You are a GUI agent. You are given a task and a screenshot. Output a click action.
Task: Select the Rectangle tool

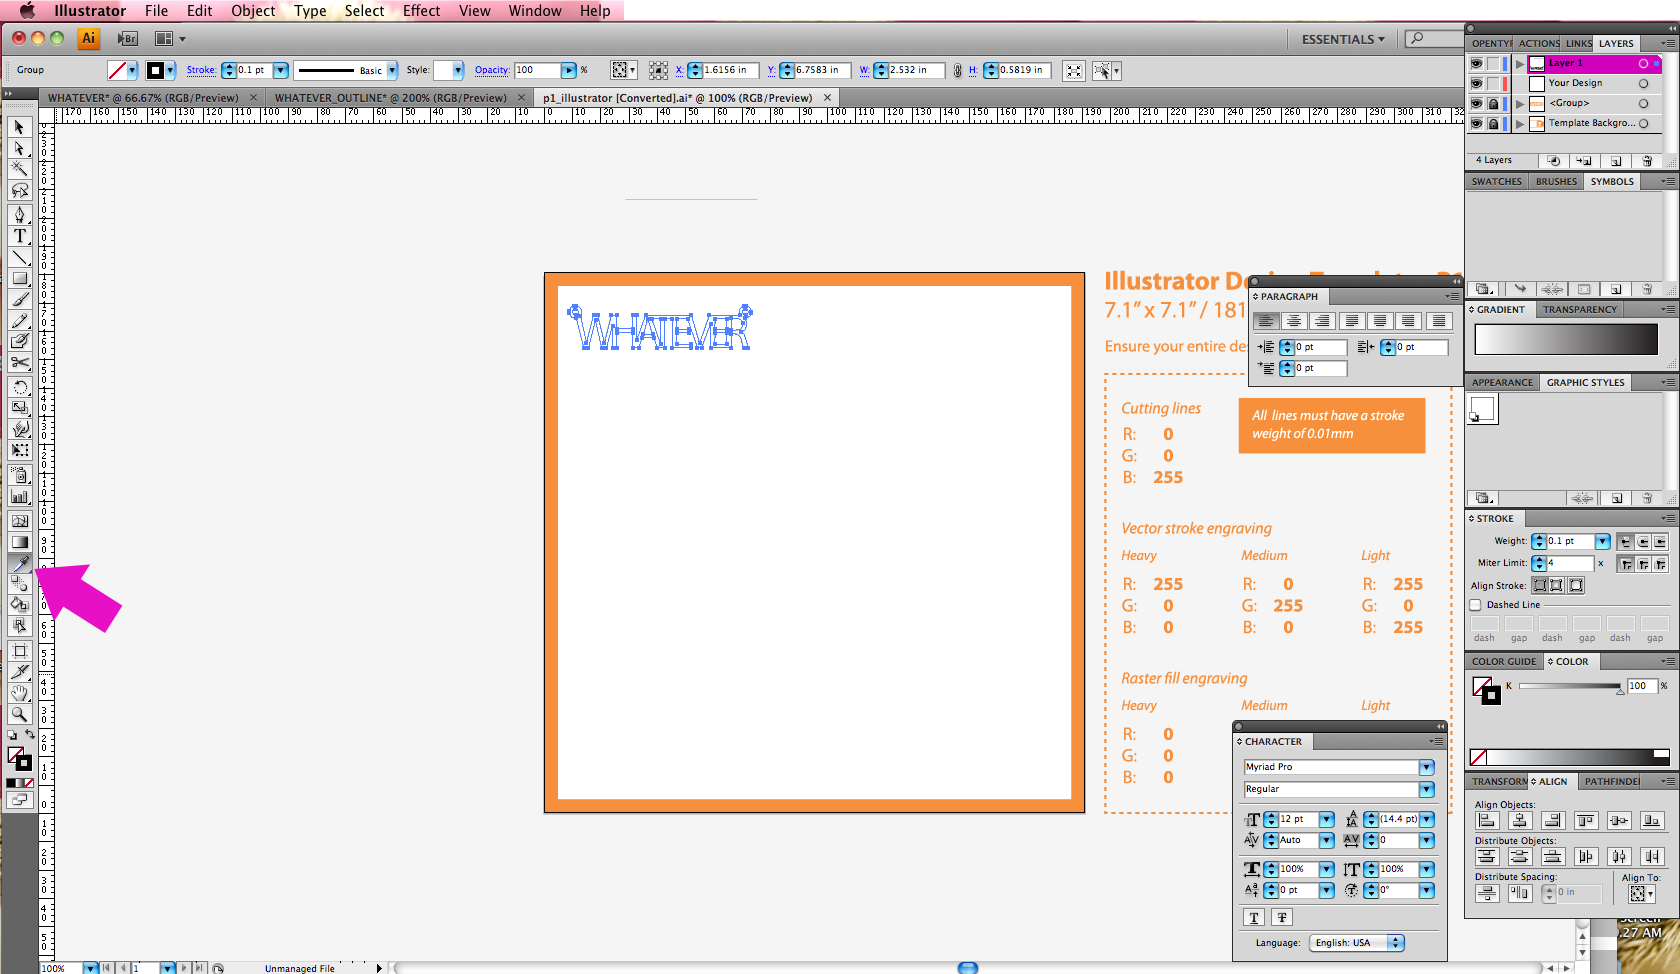(19, 279)
